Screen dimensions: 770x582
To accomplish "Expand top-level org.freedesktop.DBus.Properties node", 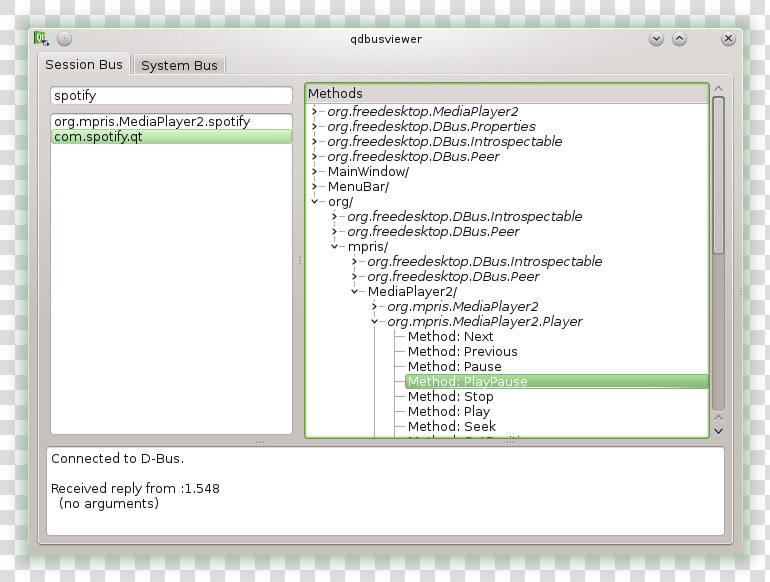I will (x=314, y=127).
